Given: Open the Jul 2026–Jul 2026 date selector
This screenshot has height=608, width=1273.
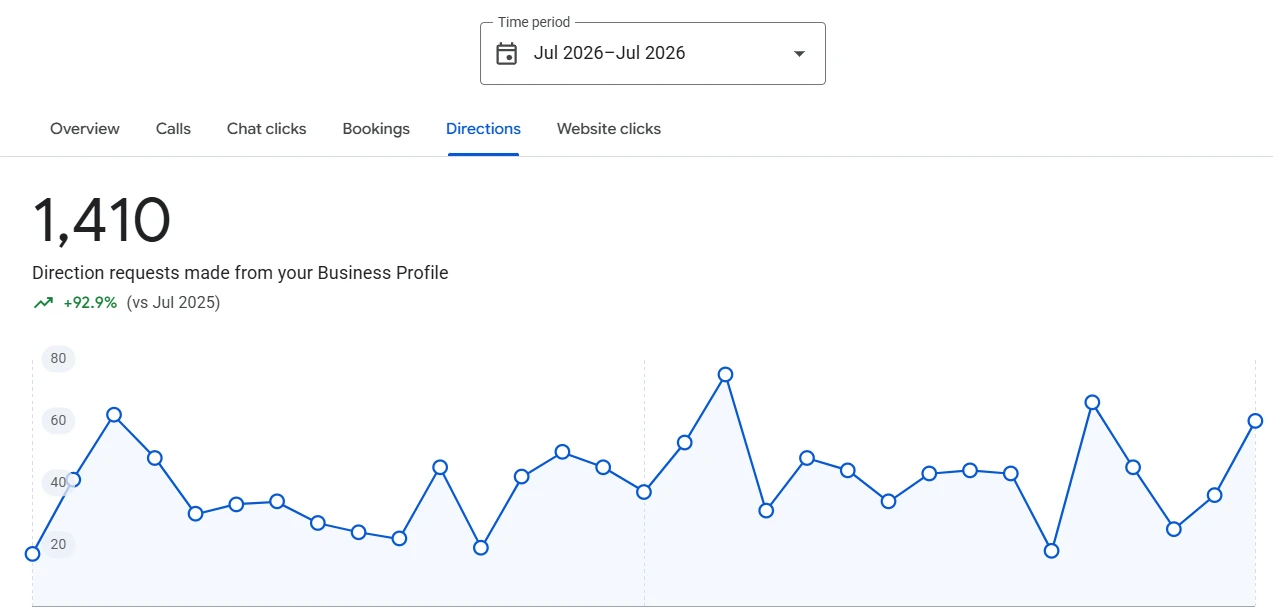Looking at the screenshot, I should tap(652, 53).
